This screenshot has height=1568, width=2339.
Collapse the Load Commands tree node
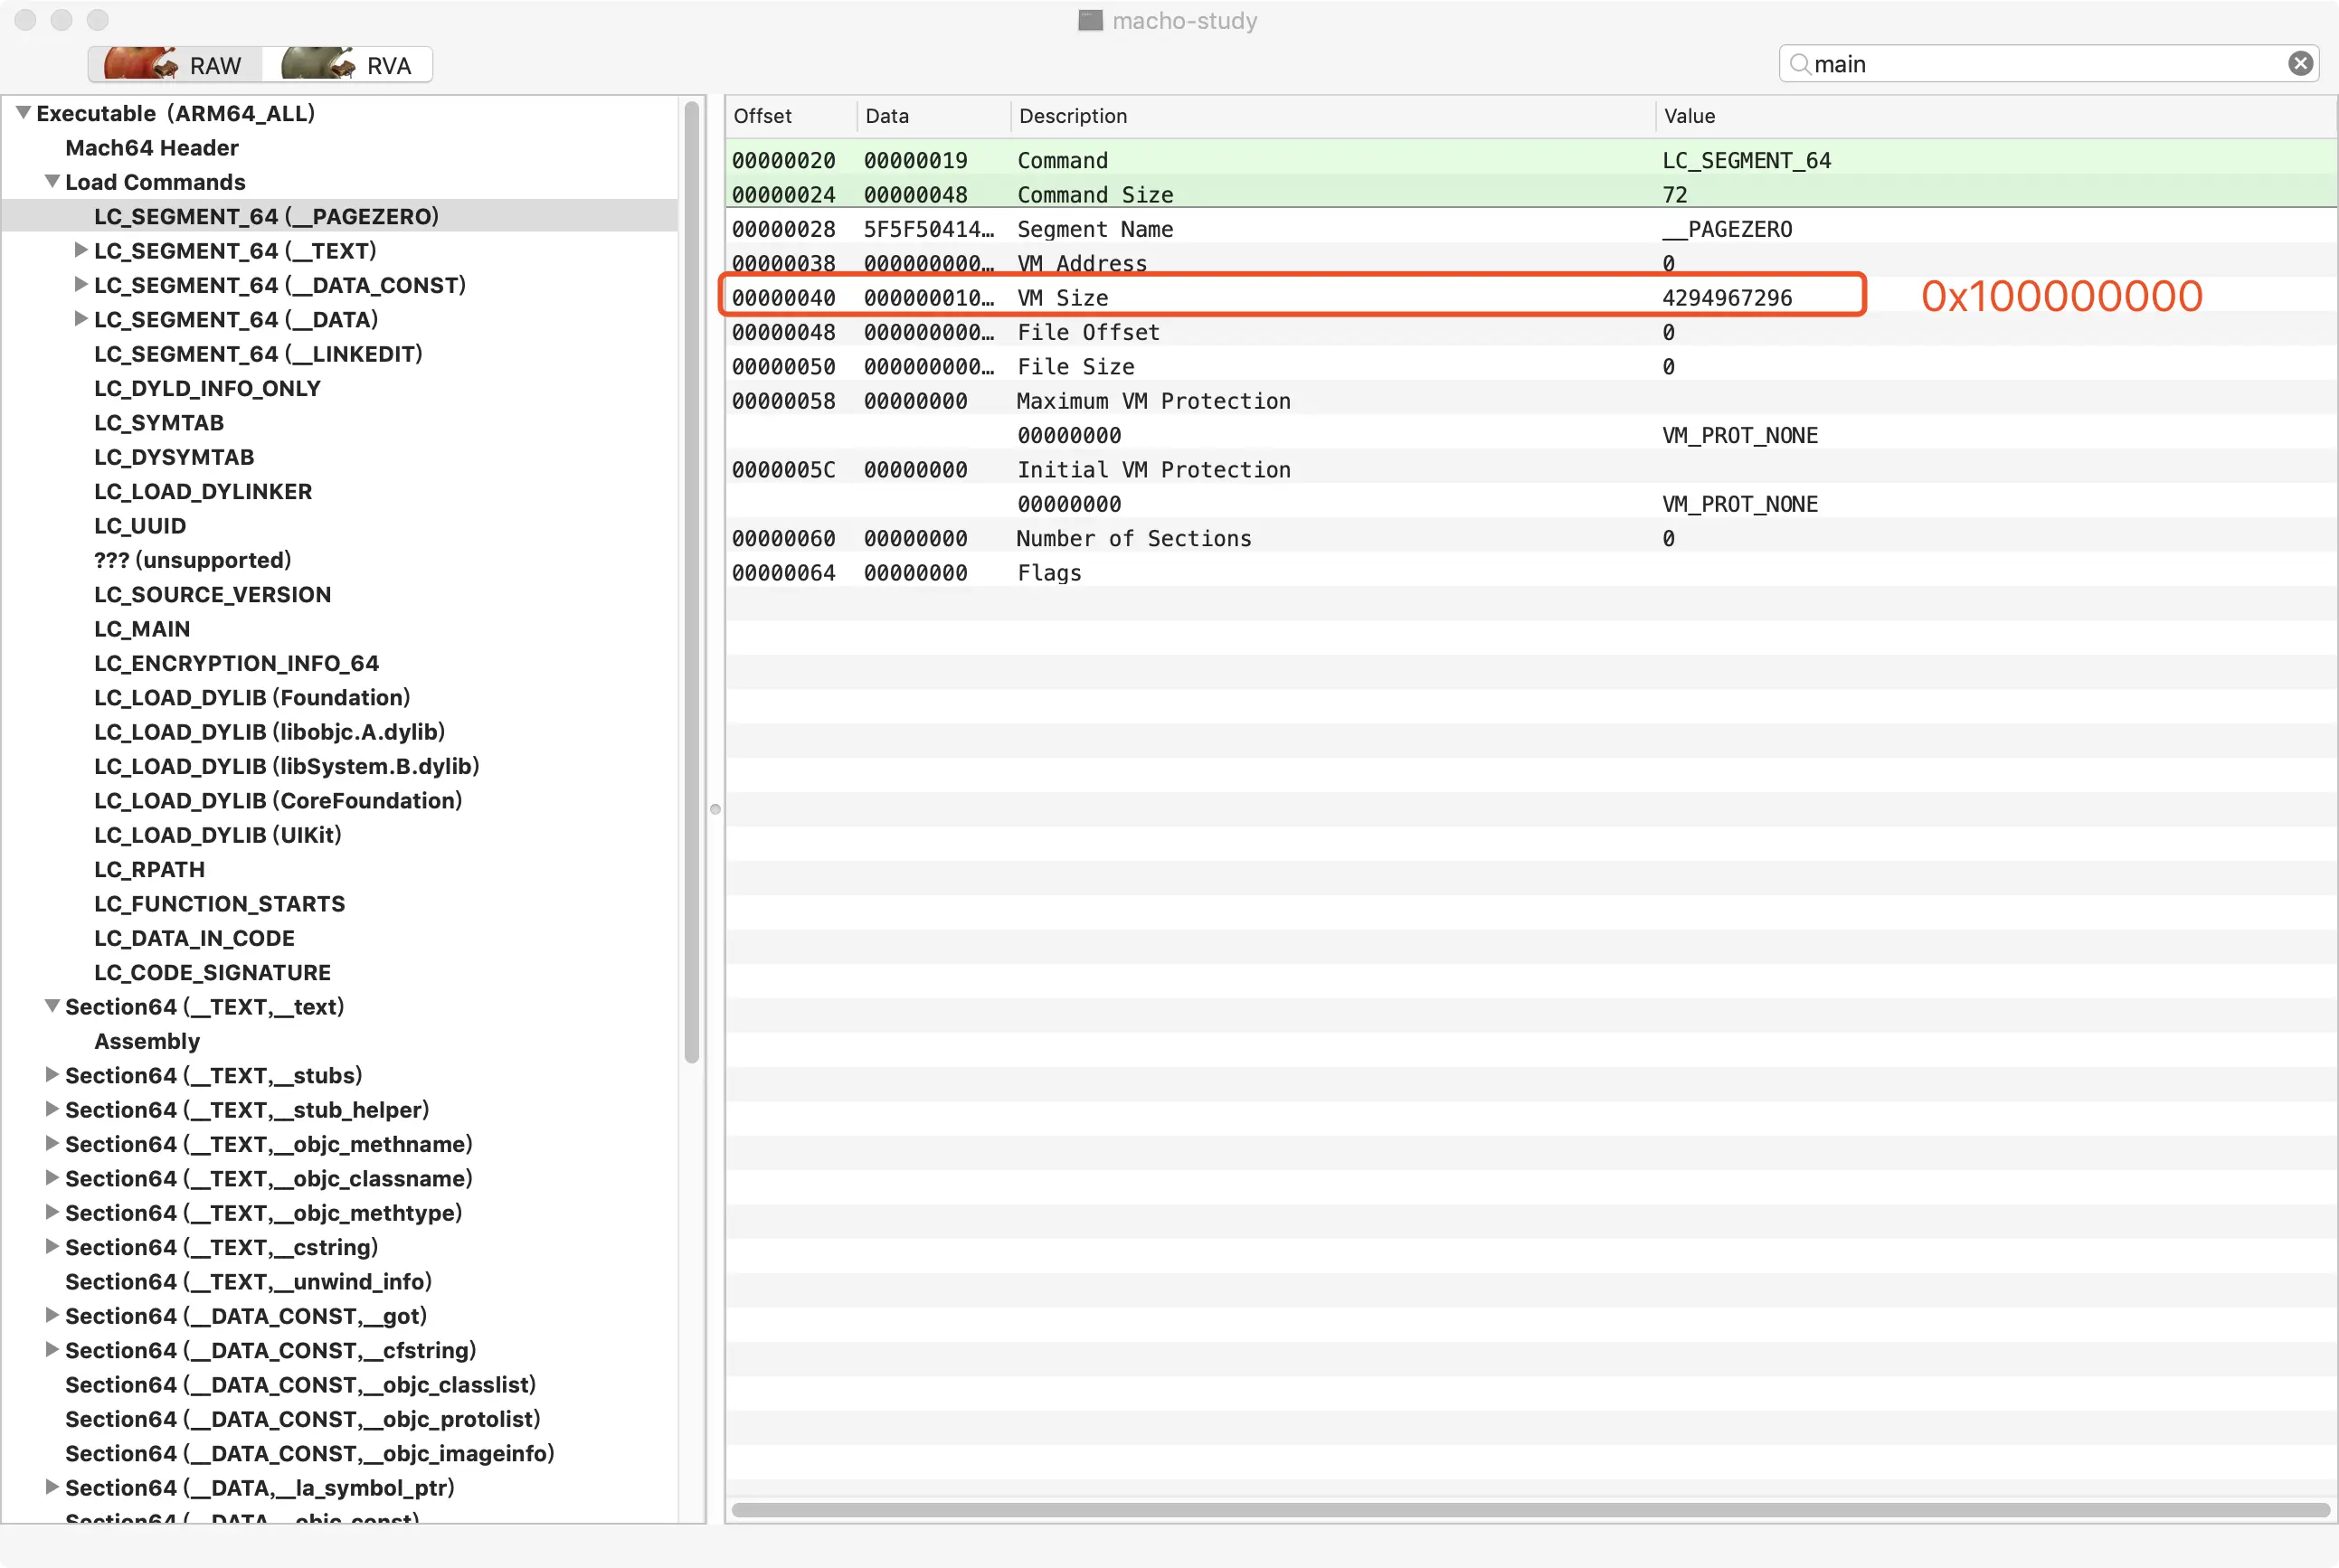pos(52,182)
